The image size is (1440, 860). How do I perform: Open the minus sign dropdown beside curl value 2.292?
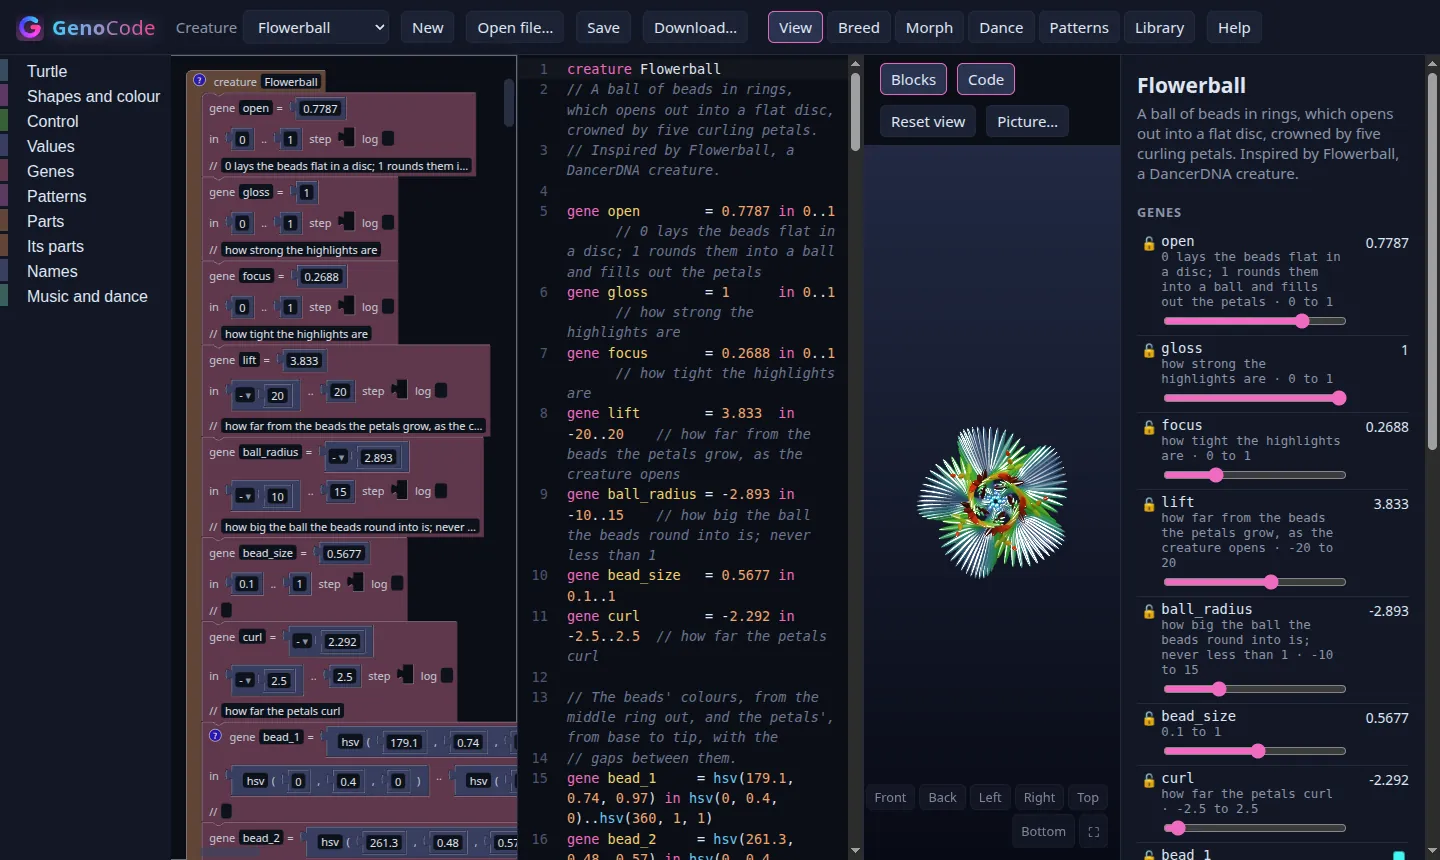tap(302, 641)
